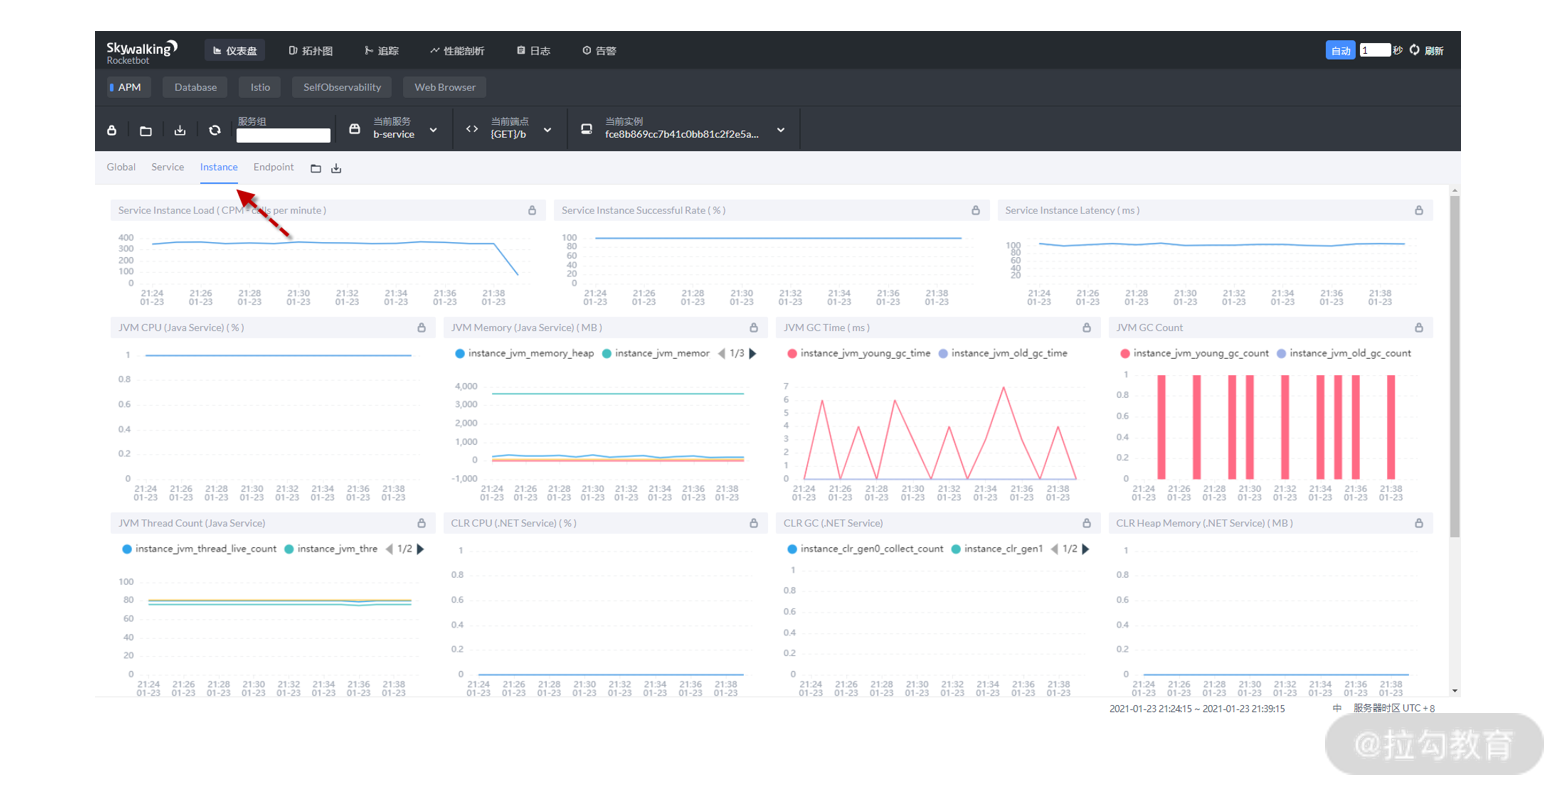Viewport: 1566px width, 795px height.
Task: Click lock icon on JVM CPU panel
Action: point(421,327)
